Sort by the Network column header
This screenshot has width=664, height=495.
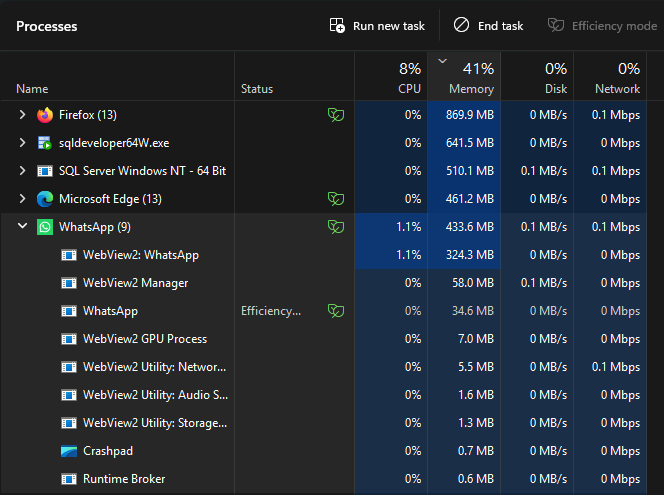click(x=610, y=77)
